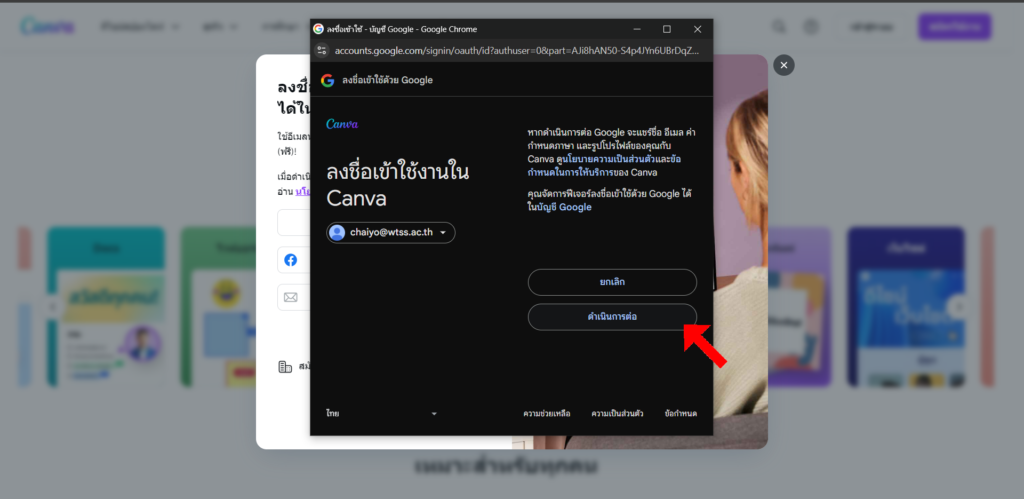Open the second dropdown menu in Canva nav bar
Image resolution: width=1024 pixels, height=499 pixels.
tap(221, 27)
